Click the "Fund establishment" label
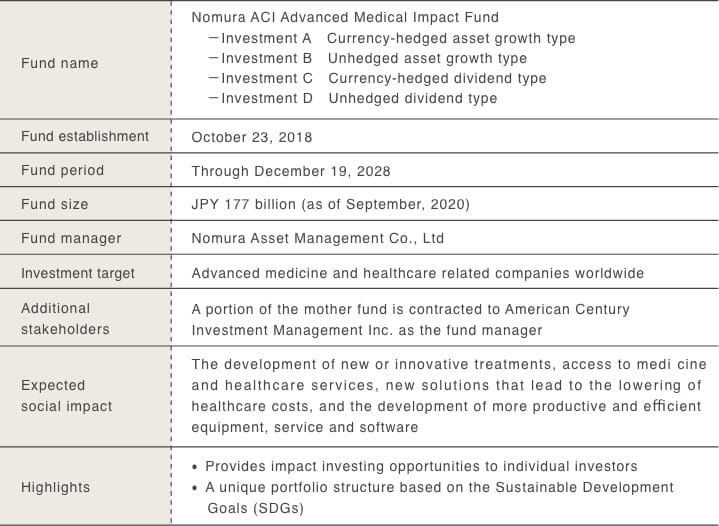The height and width of the screenshot is (526, 719). coord(85,136)
